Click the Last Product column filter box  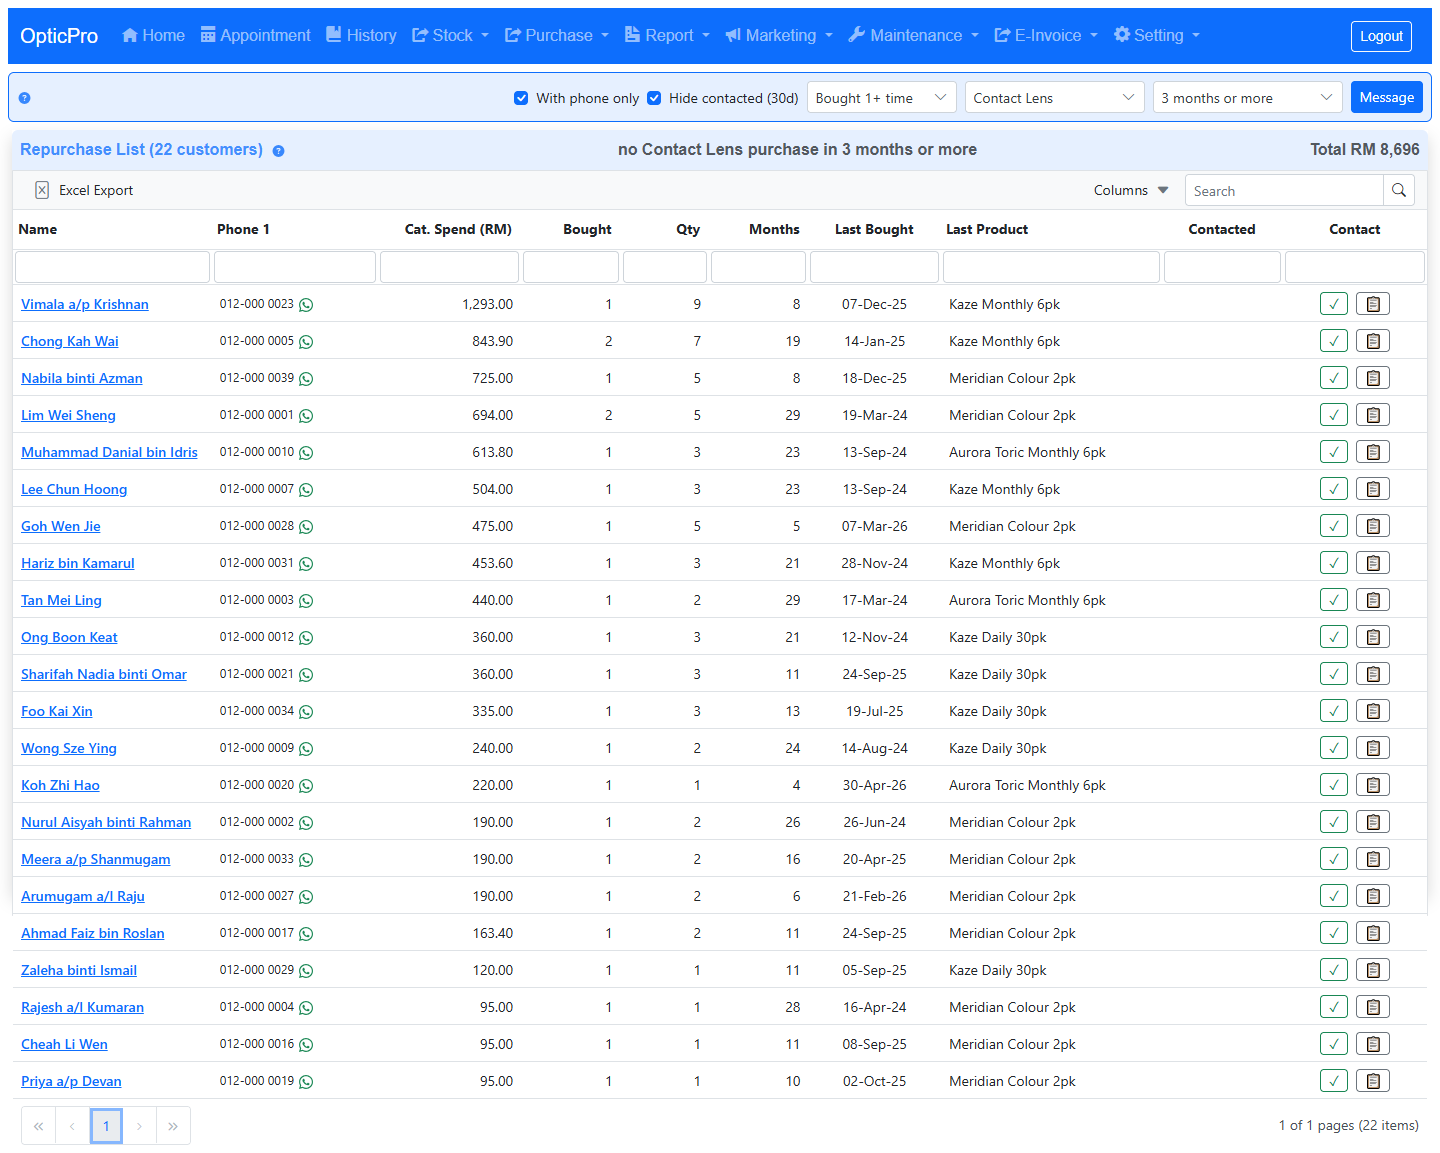pos(1051,267)
